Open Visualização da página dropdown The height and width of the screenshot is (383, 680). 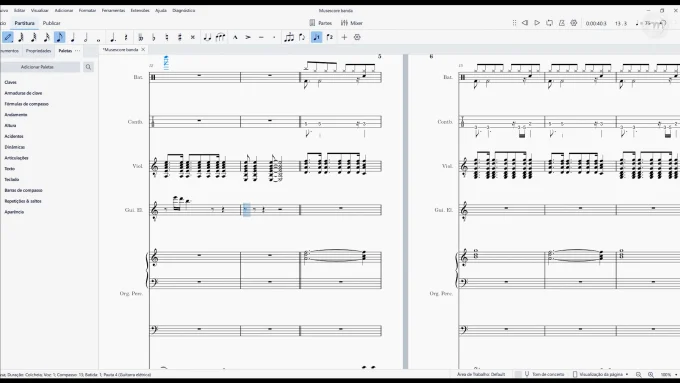coord(600,374)
